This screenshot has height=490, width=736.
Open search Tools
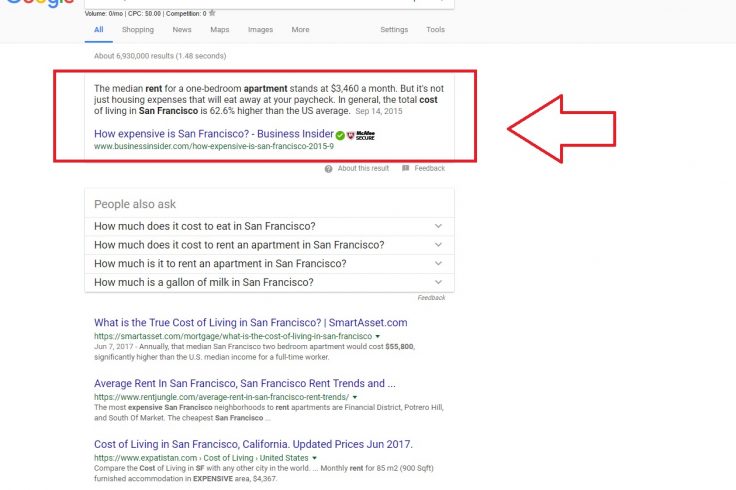[x=435, y=30]
